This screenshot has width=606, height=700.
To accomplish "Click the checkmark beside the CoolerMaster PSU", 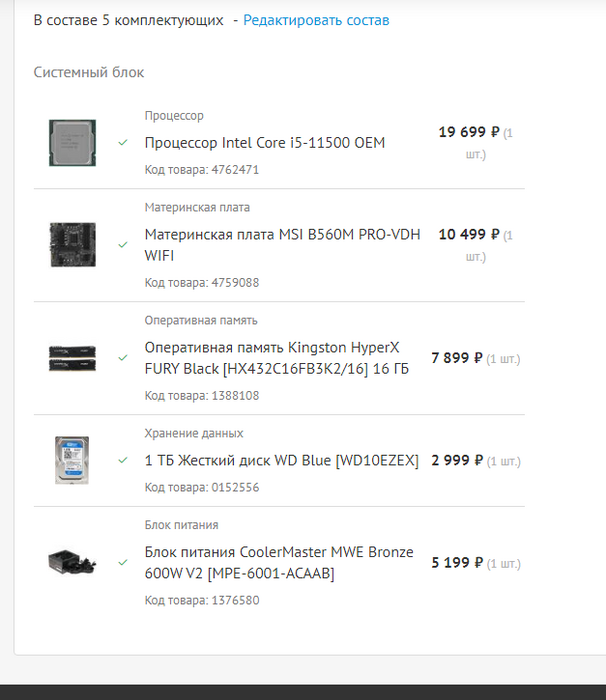I will tap(123, 563).
